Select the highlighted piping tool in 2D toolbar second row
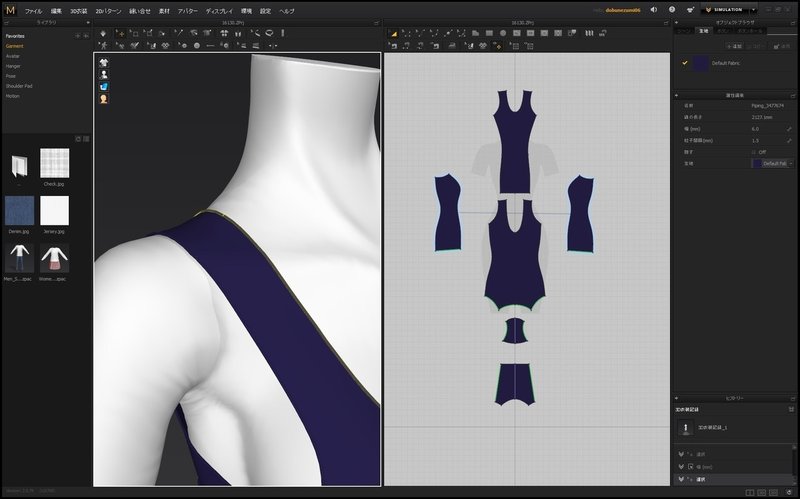Screen dimensions: 800x499 pos(497,45)
